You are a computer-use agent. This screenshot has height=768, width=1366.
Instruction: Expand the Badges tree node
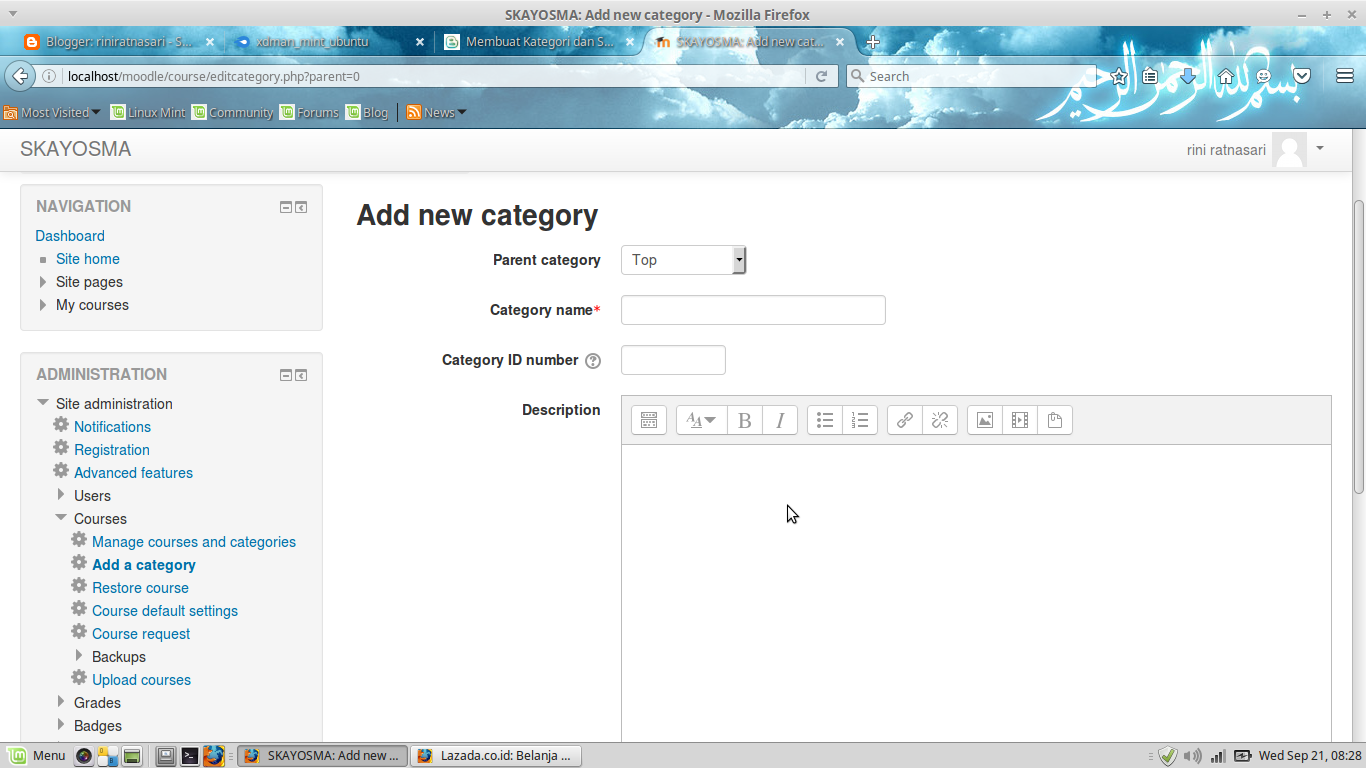pyautogui.click(x=61, y=725)
